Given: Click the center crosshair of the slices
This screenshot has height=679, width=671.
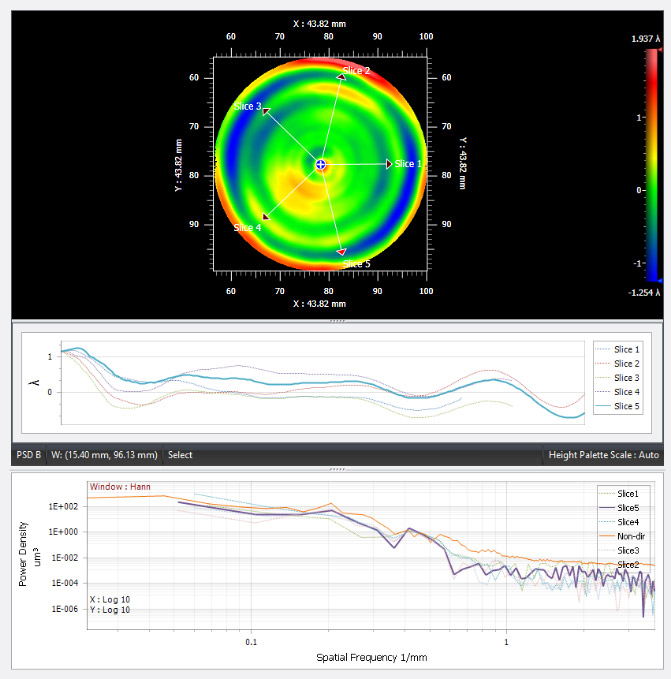Looking at the screenshot, I should 320,164.
